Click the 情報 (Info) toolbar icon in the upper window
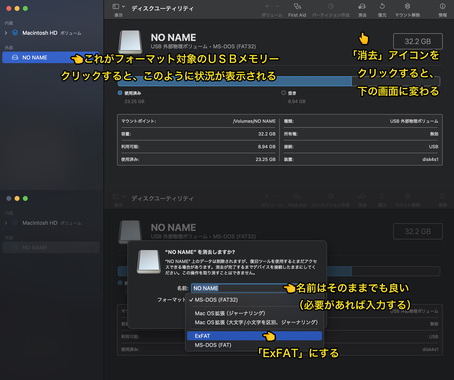 click(x=442, y=6)
